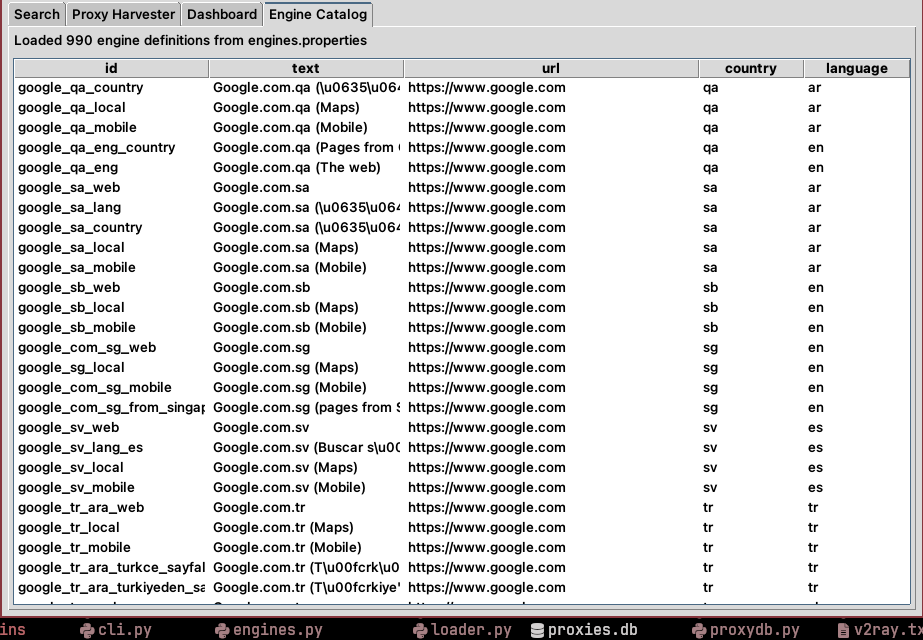This screenshot has width=923, height=640.
Task: Select row google_tr_ara_web
Action: [462, 508]
